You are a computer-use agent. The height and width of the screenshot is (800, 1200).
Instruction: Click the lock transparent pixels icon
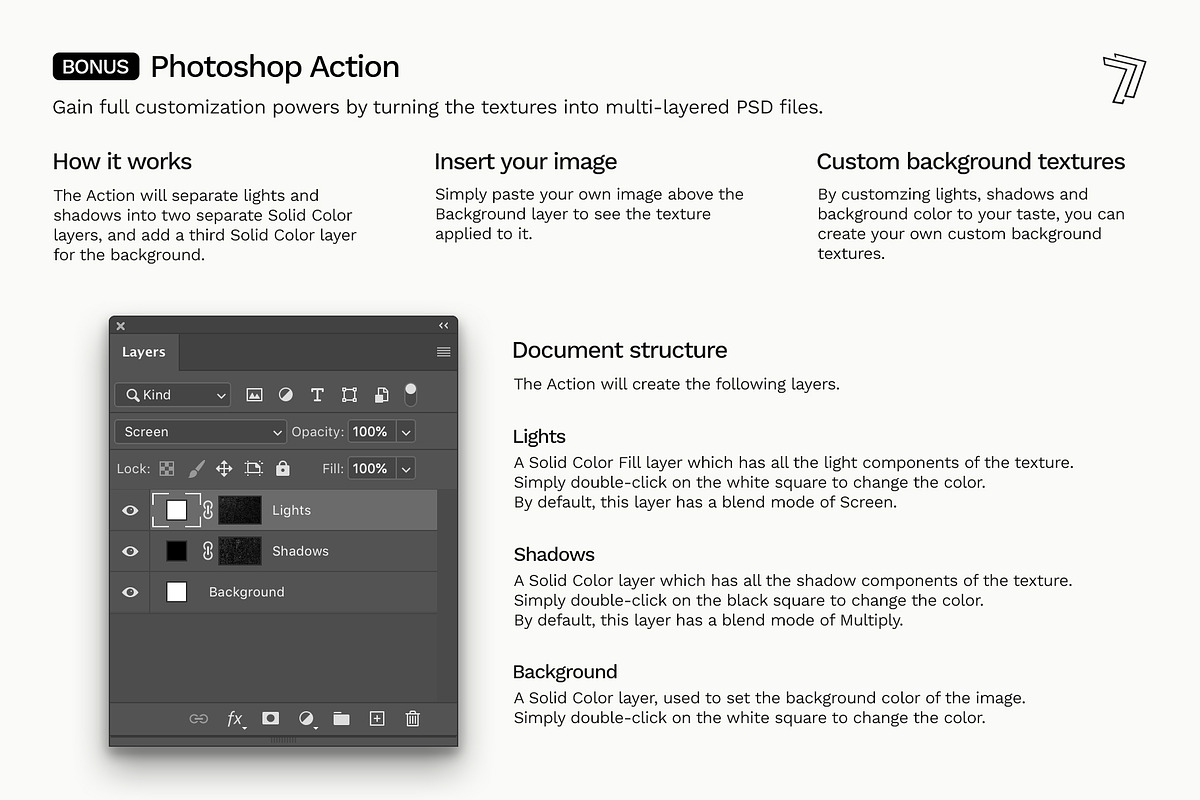(x=167, y=468)
